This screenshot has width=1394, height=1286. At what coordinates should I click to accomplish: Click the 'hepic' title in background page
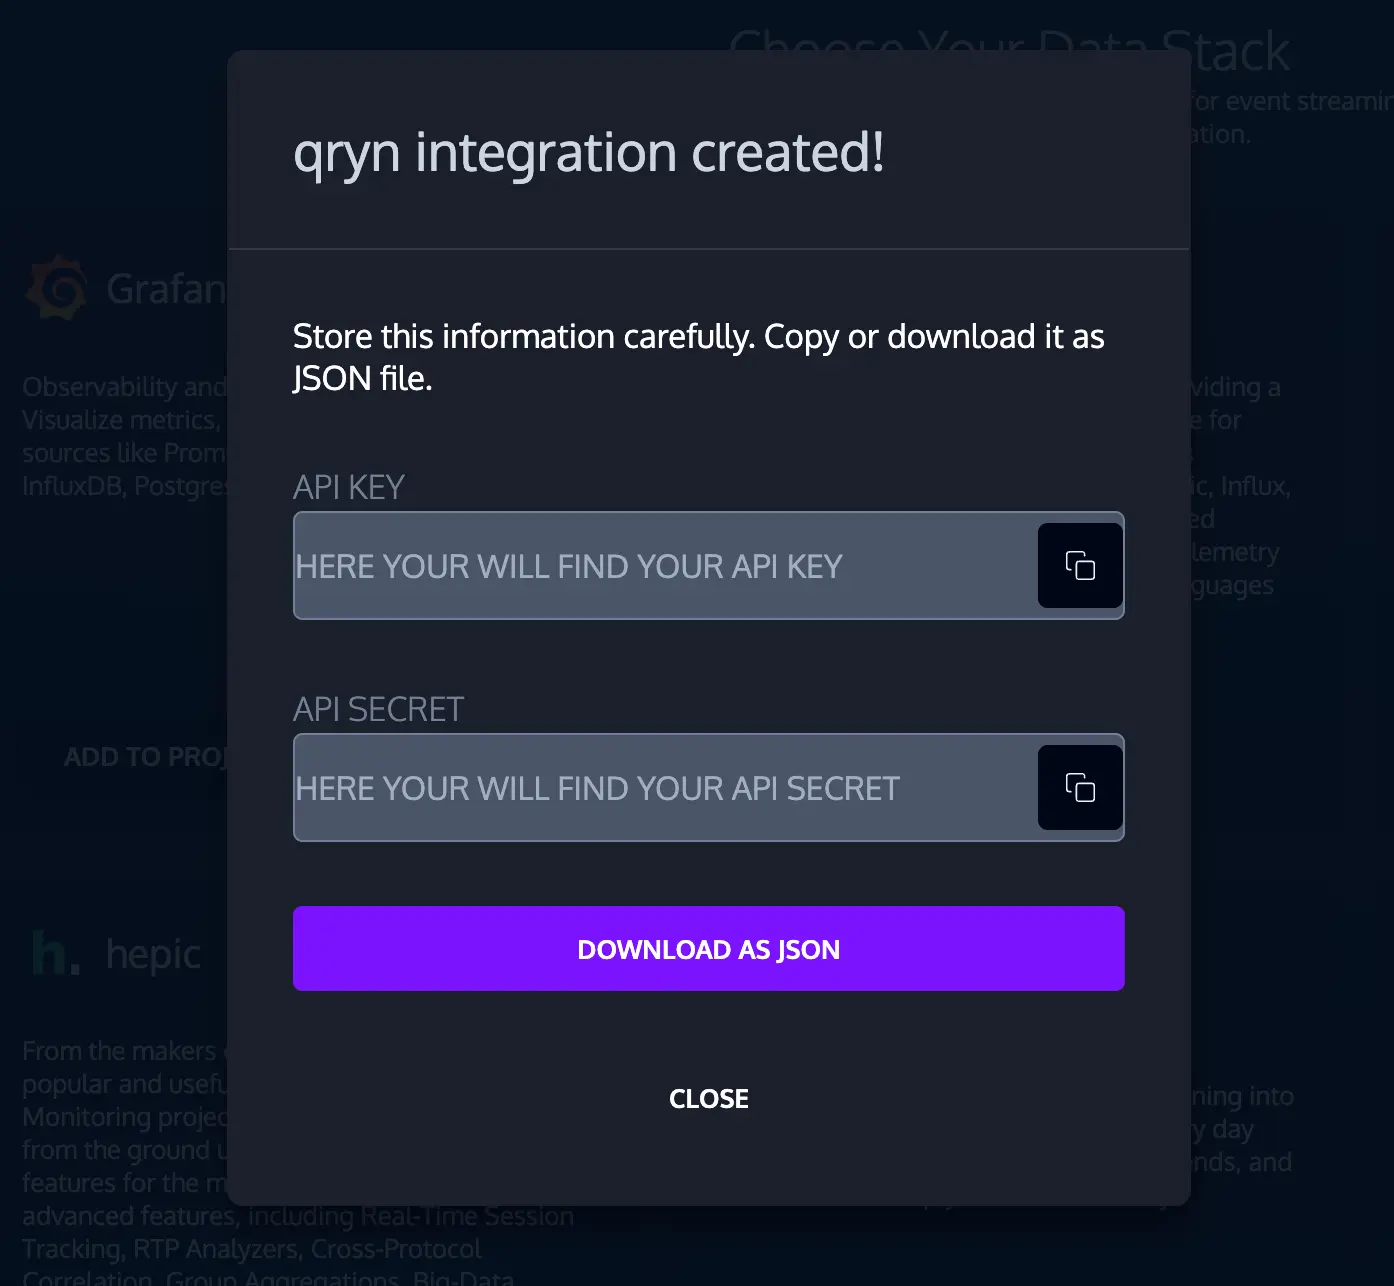(153, 954)
